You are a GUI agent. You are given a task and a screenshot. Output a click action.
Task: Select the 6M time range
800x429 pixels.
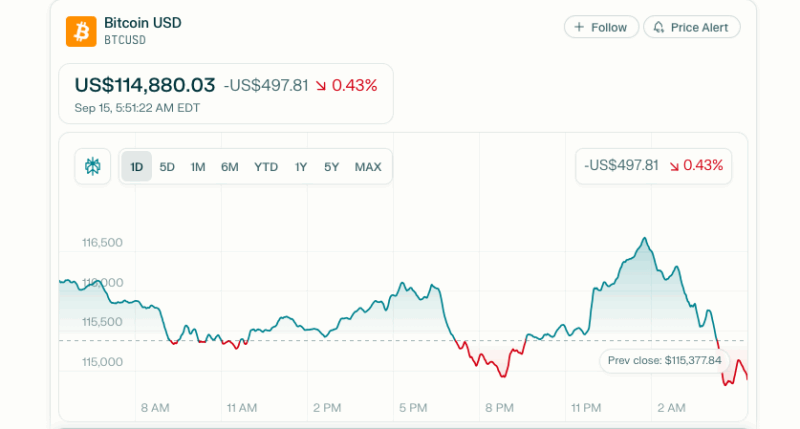(x=230, y=166)
